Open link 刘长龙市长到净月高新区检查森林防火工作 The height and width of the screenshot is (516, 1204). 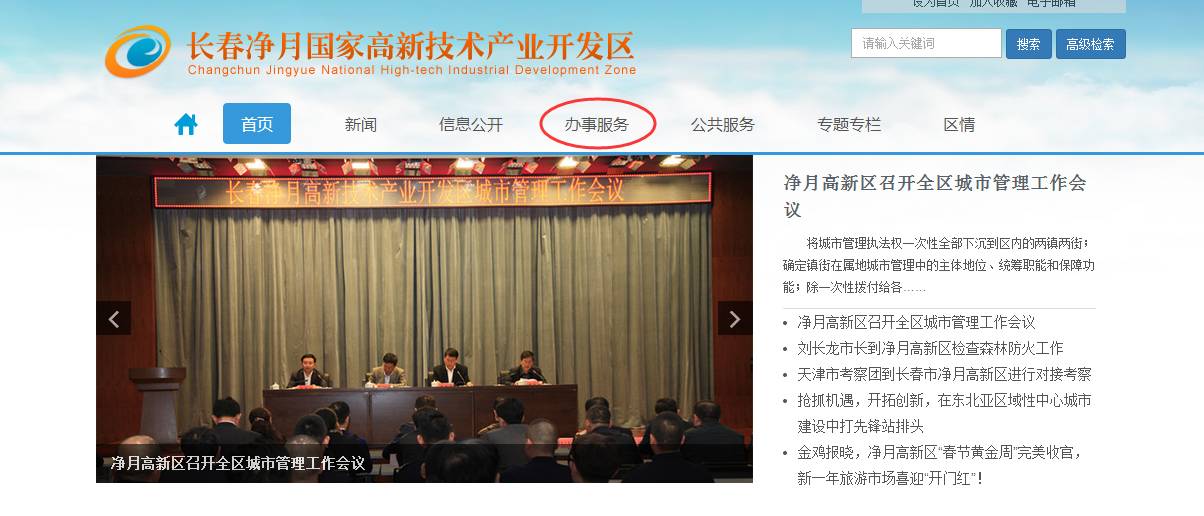(930, 348)
